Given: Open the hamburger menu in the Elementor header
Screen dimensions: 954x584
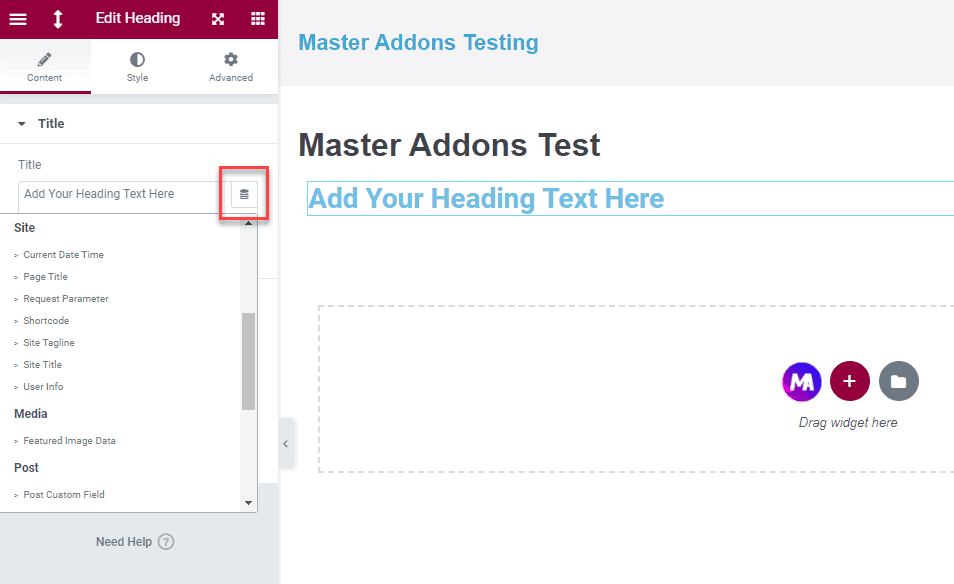Looking at the screenshot, I should (18, 19).
